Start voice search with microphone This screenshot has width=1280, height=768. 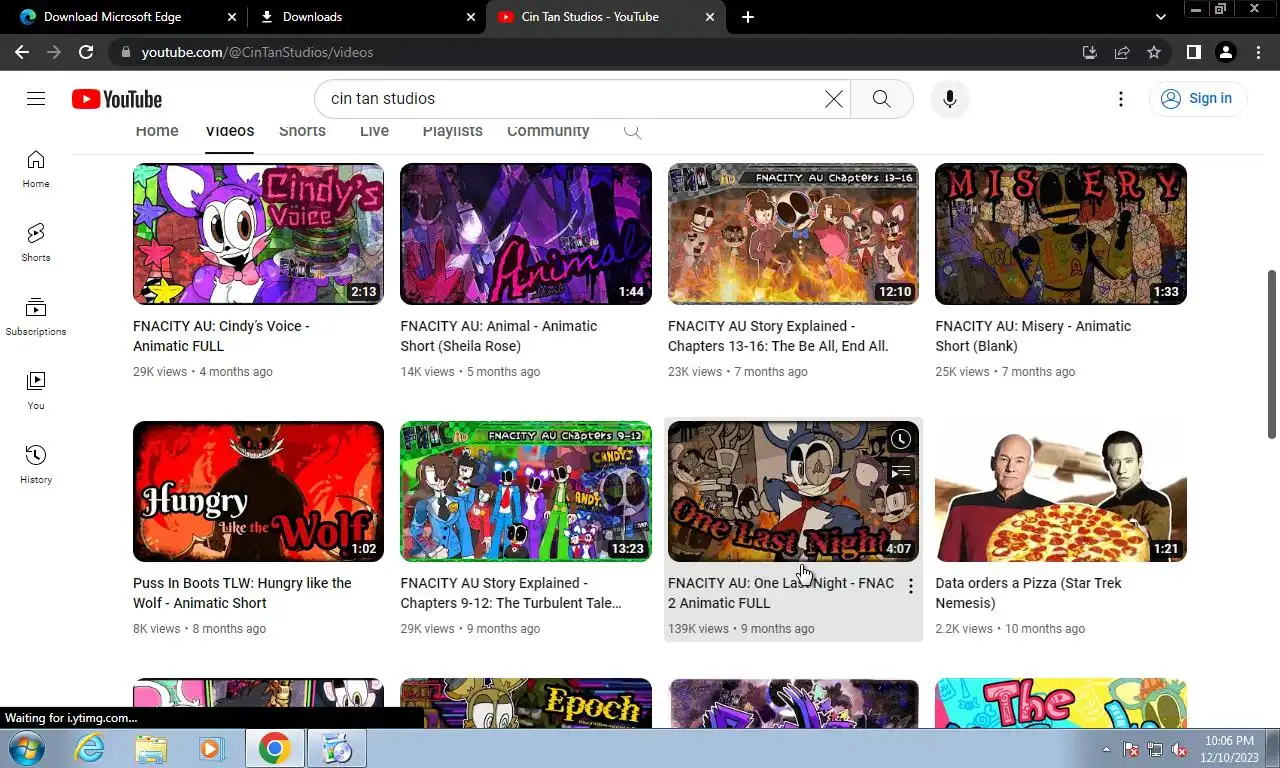950,99
